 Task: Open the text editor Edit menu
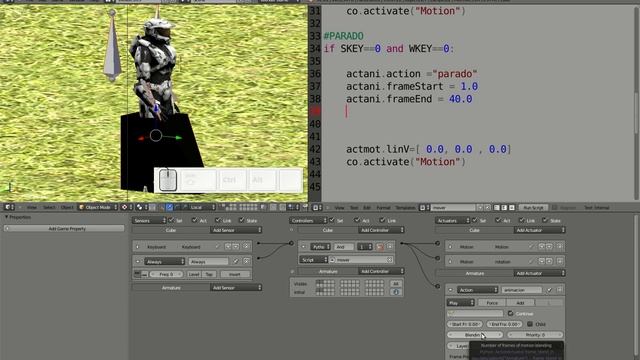pyautogui.click(x=367, y=207)
